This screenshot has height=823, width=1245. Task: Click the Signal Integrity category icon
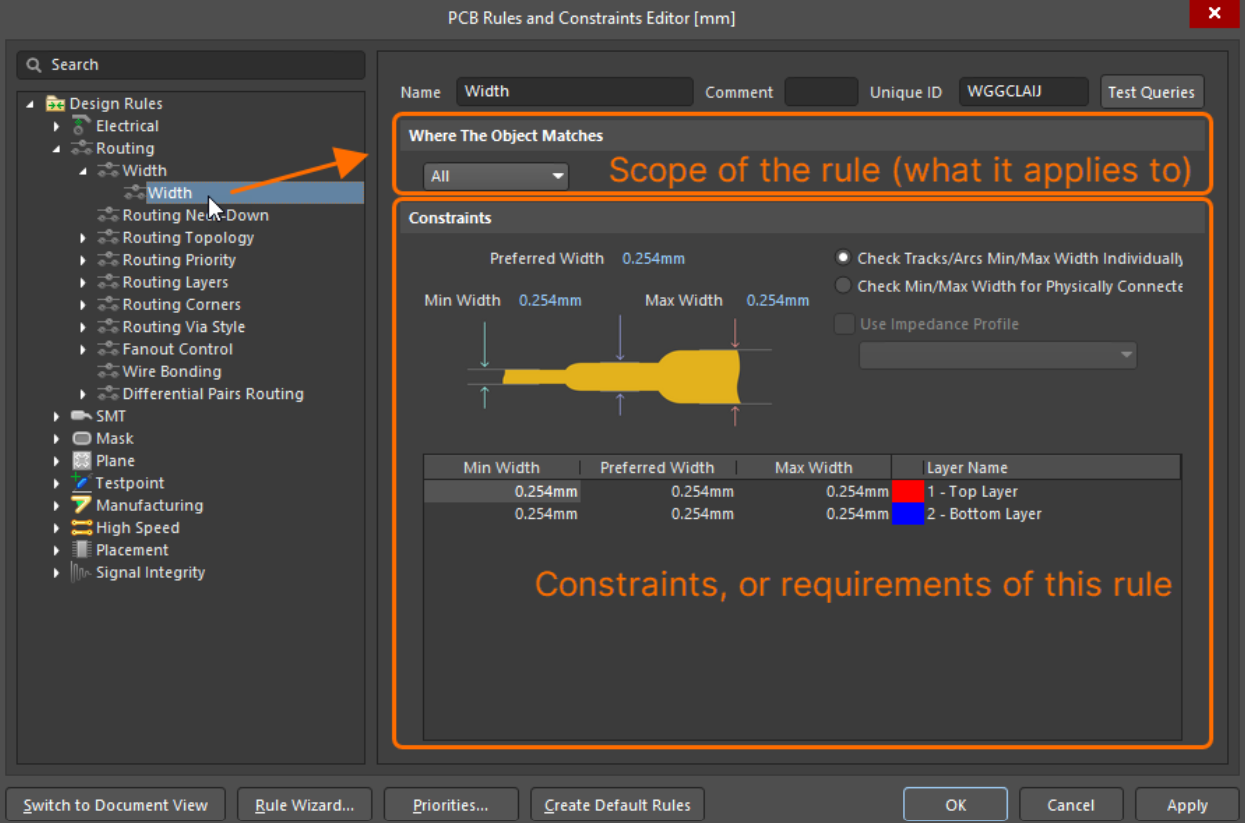pyautogui.click(x=81, y=572)
